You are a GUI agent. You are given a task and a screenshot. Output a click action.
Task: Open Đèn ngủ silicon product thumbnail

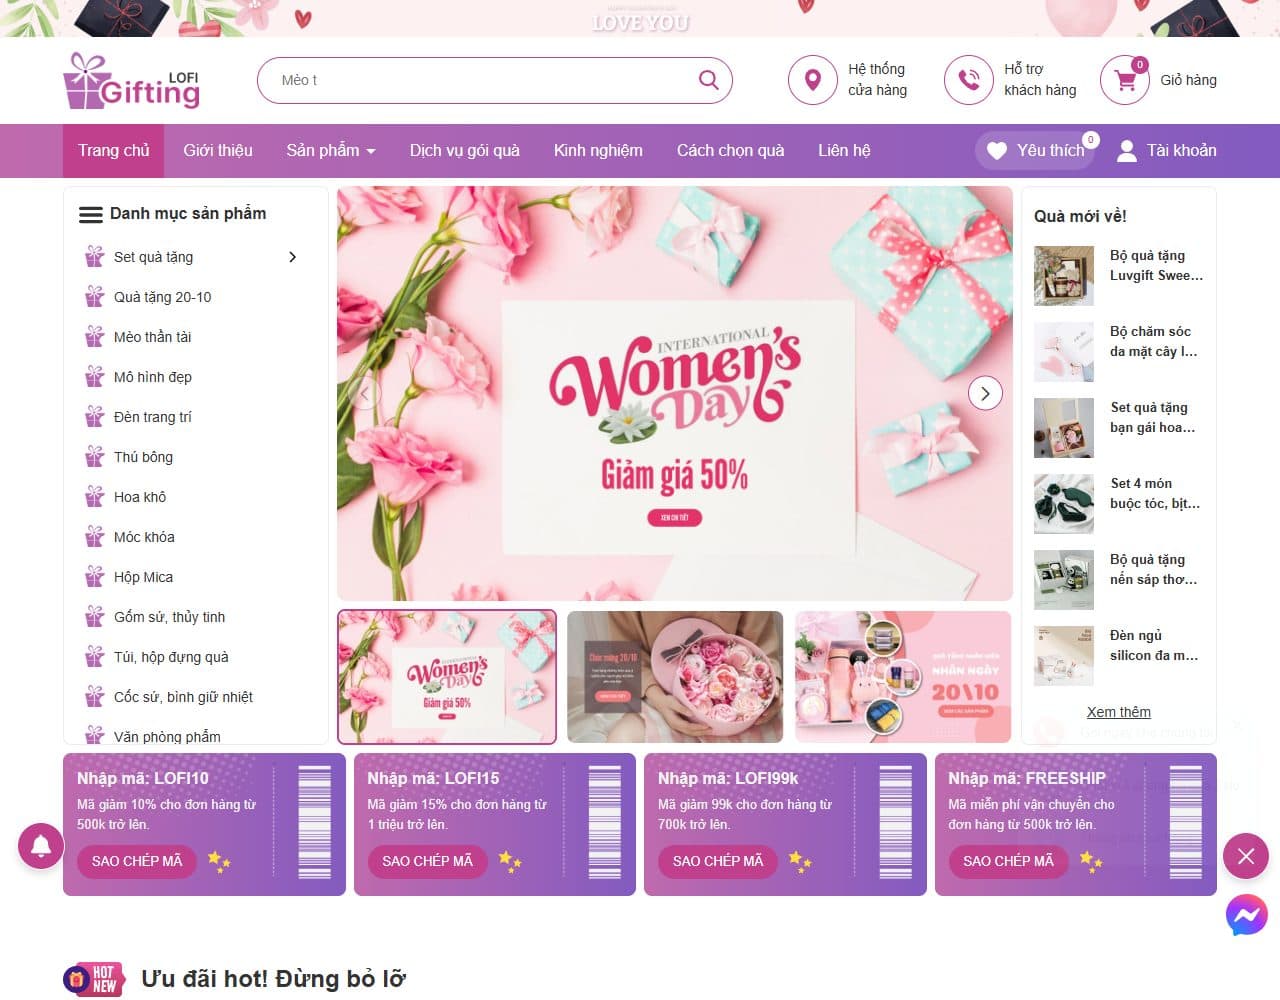pos(1064,656)
